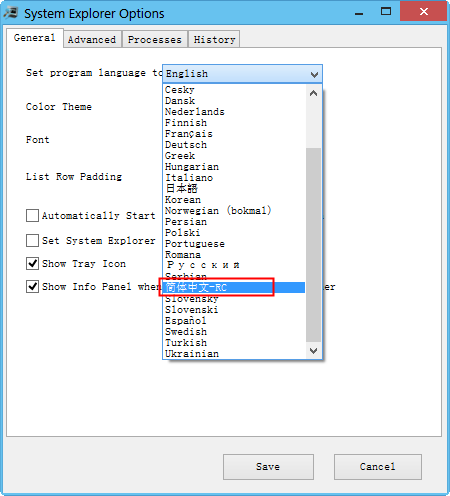Image resolution: width=450 pixels, height=496 pixels.
Task: Collapse the program language combo box
Action: click(x=314, y=74)
